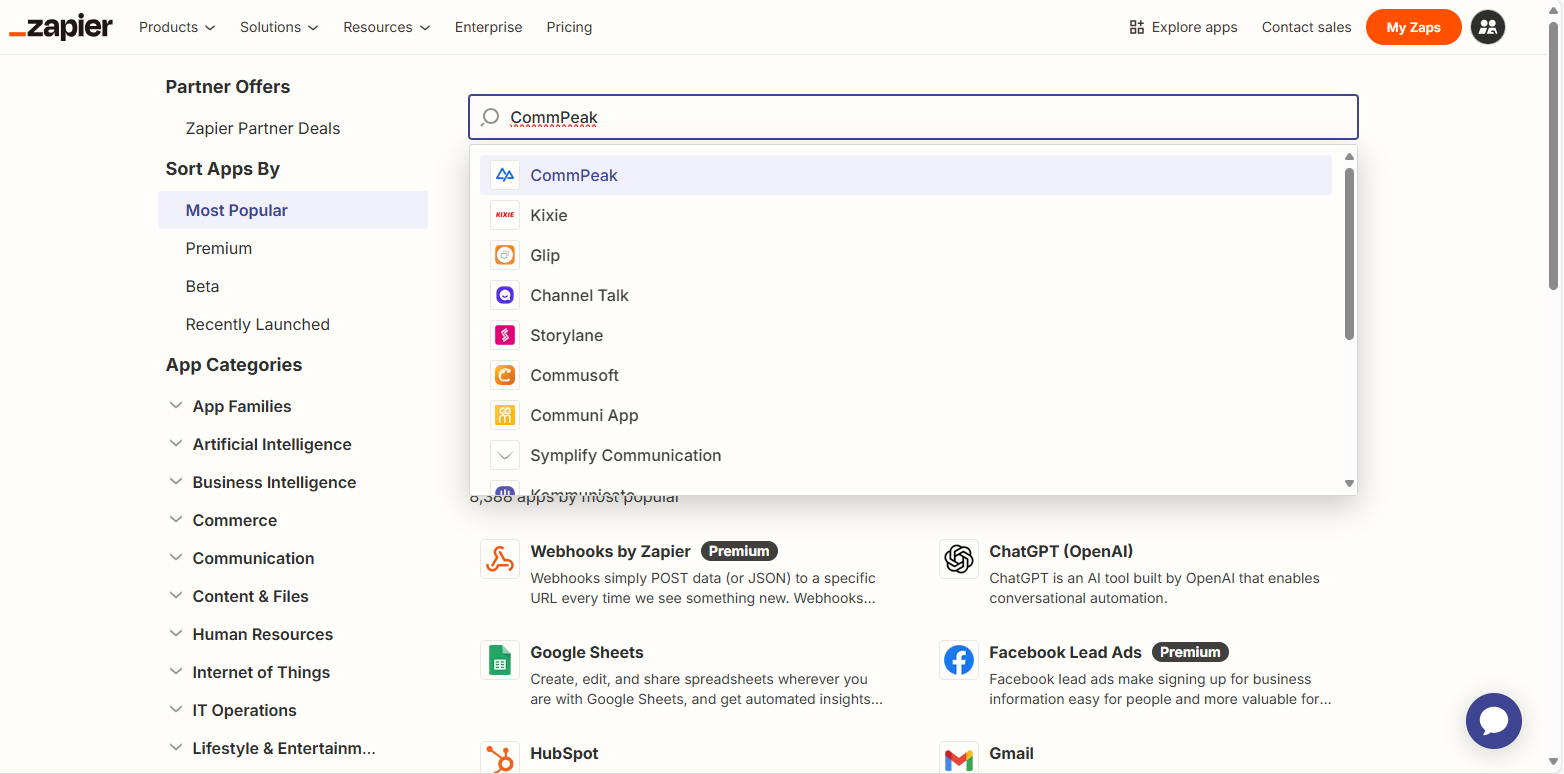Select the Glip suggestion

tap(906, 255)
